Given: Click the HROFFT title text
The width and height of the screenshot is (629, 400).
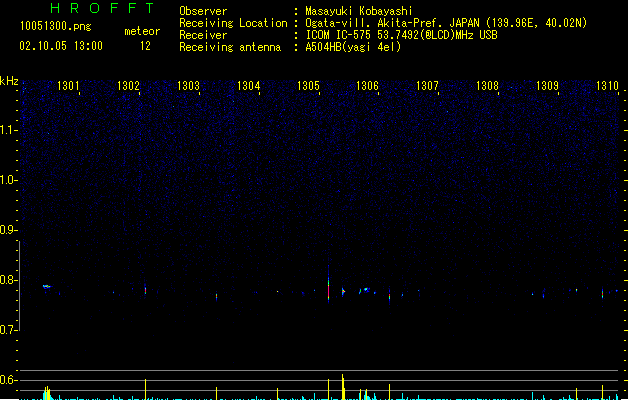Looking at the screenshot, I should (102, 8).
